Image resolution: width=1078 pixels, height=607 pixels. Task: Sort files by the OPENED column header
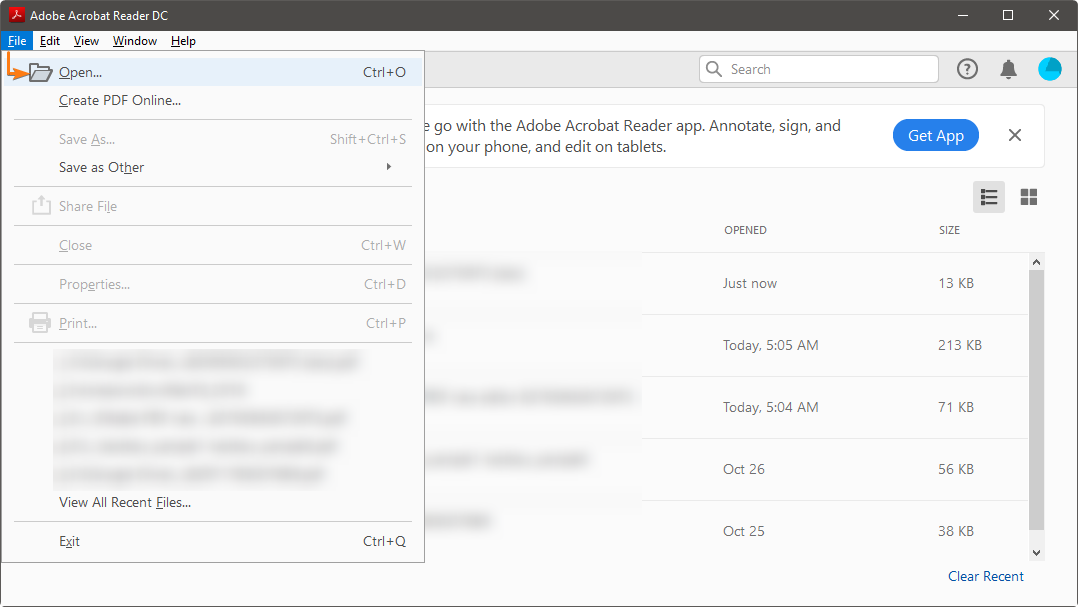[745, 230]
